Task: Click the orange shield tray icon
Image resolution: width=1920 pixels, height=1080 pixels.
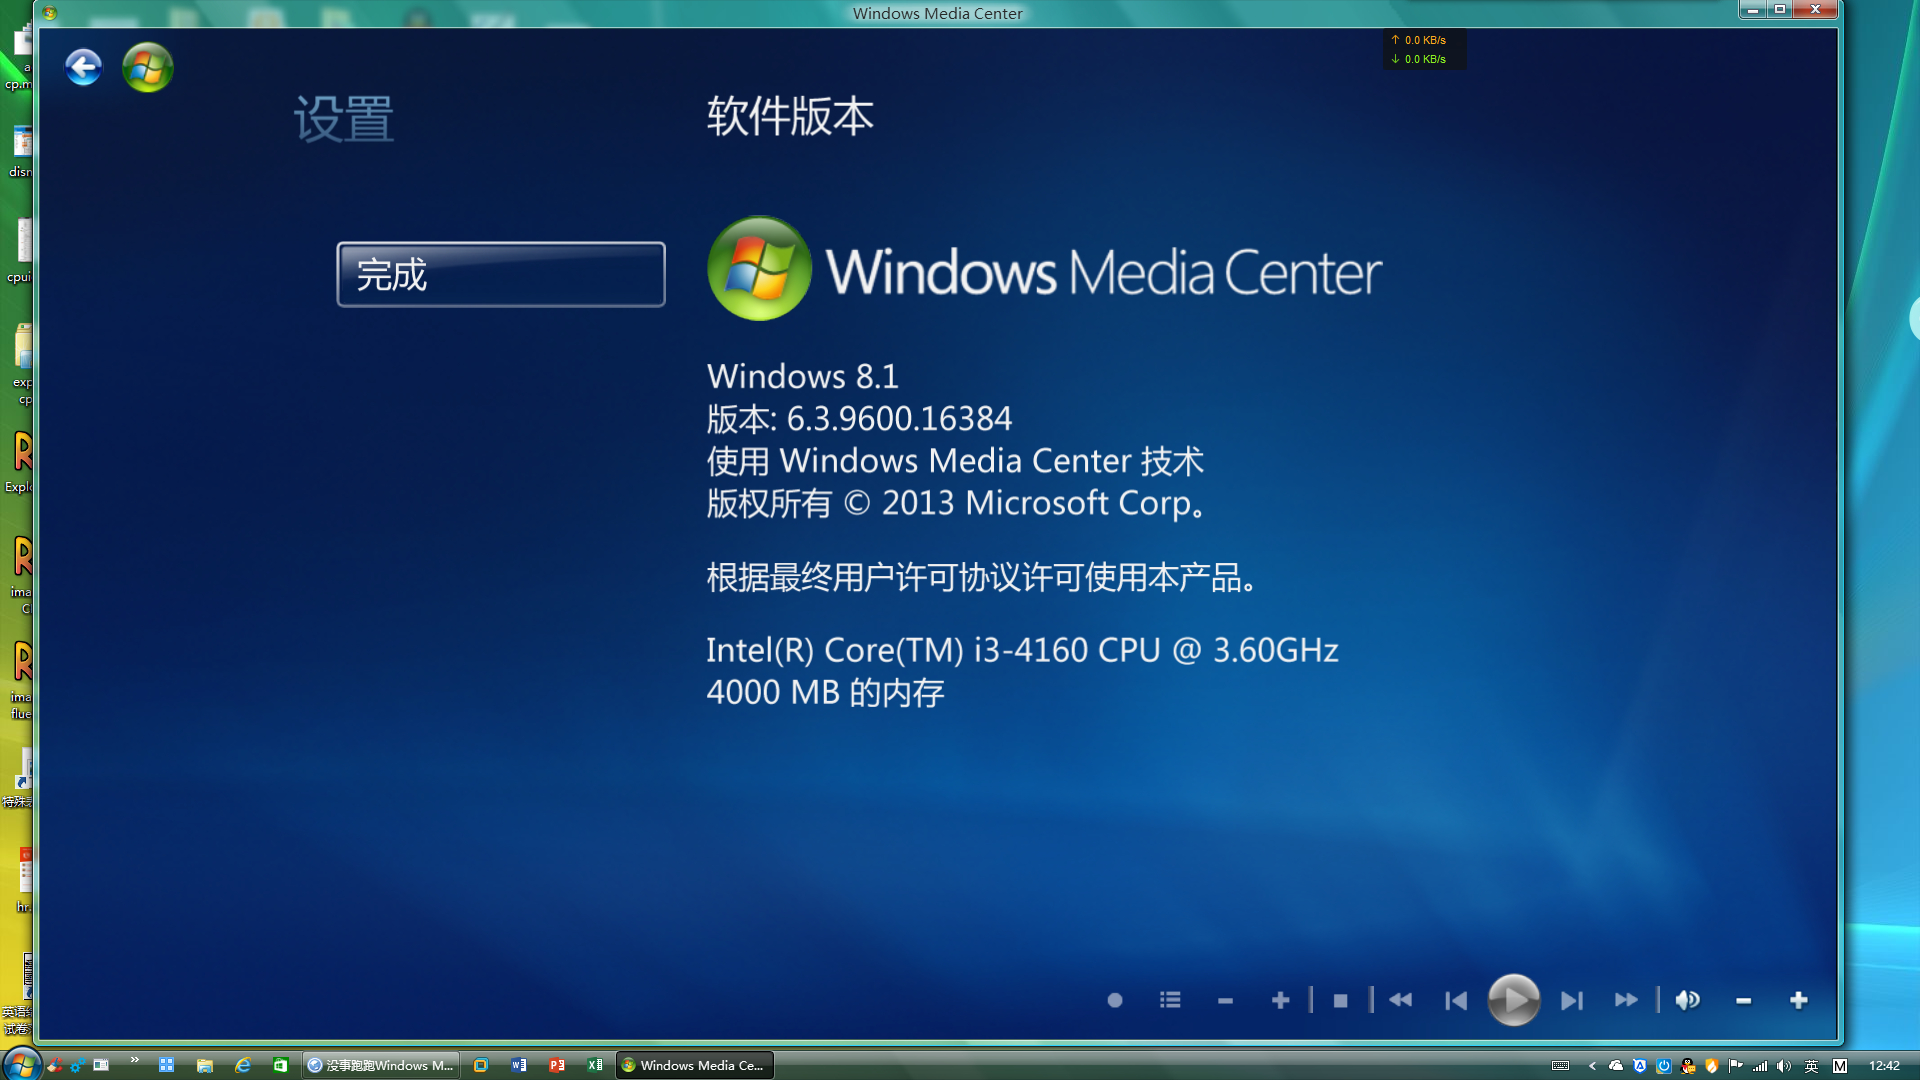Action: pyautogui.click(x=1712, y=1066)
